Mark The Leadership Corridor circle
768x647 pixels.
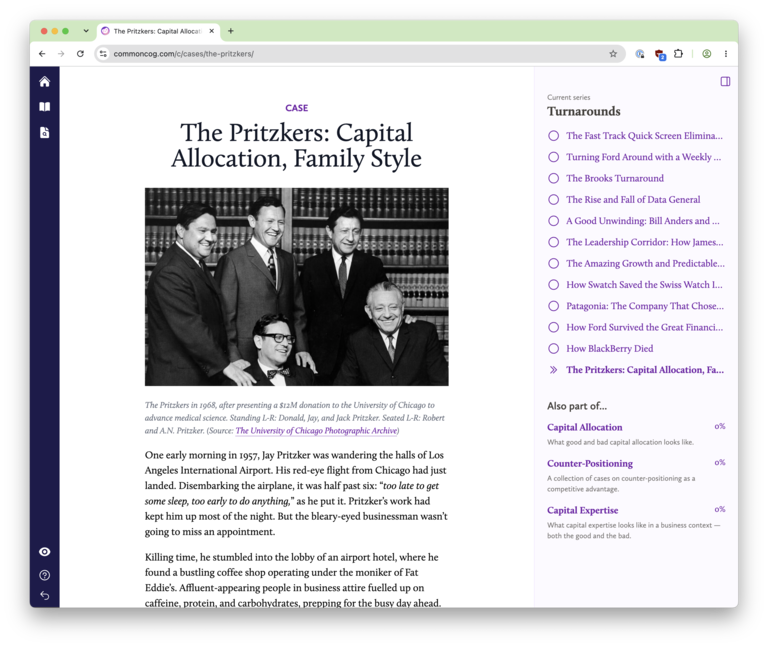point(553,242)
